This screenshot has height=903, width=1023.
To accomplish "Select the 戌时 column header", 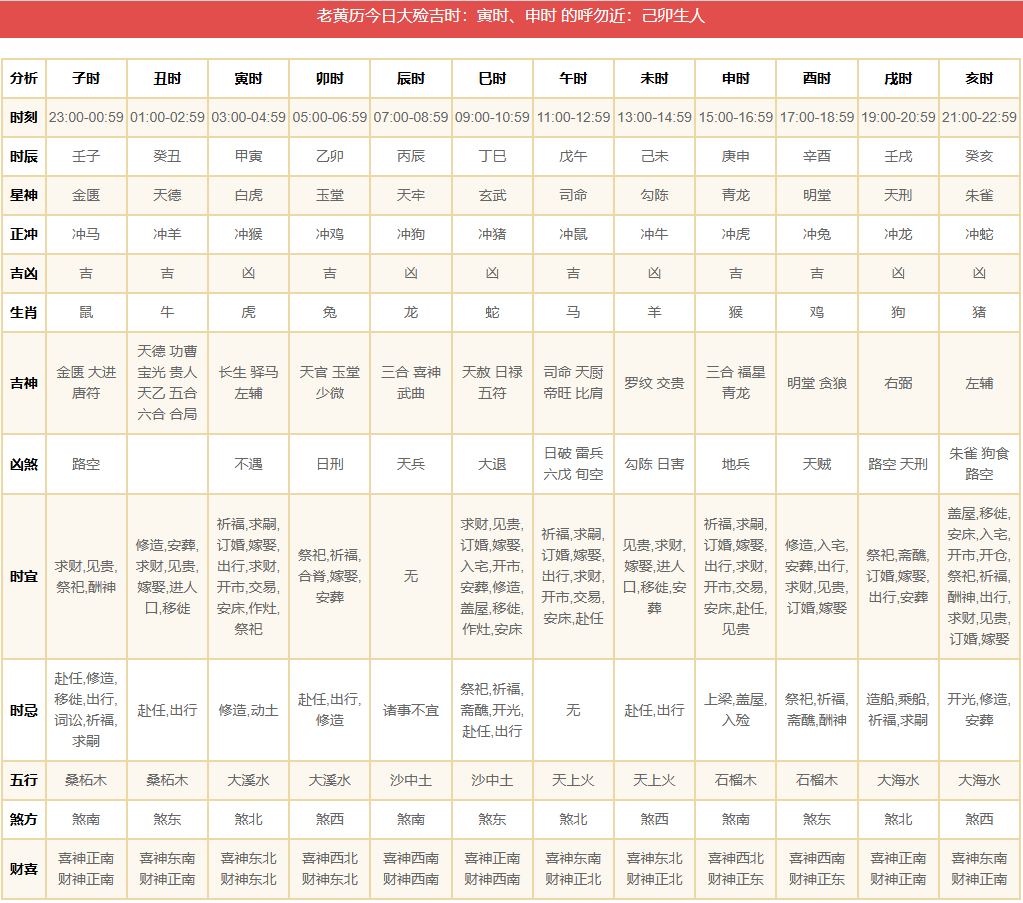I will 898,78.
